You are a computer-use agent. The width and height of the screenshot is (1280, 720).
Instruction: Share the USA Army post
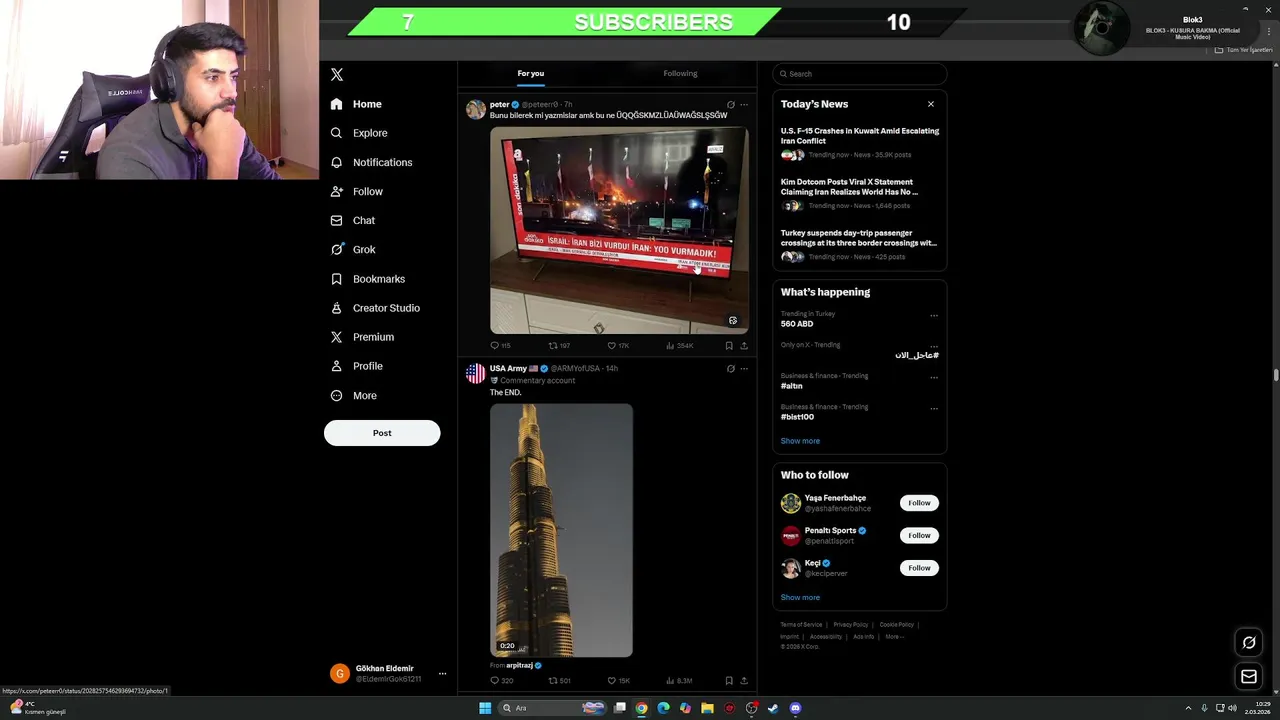744,681
